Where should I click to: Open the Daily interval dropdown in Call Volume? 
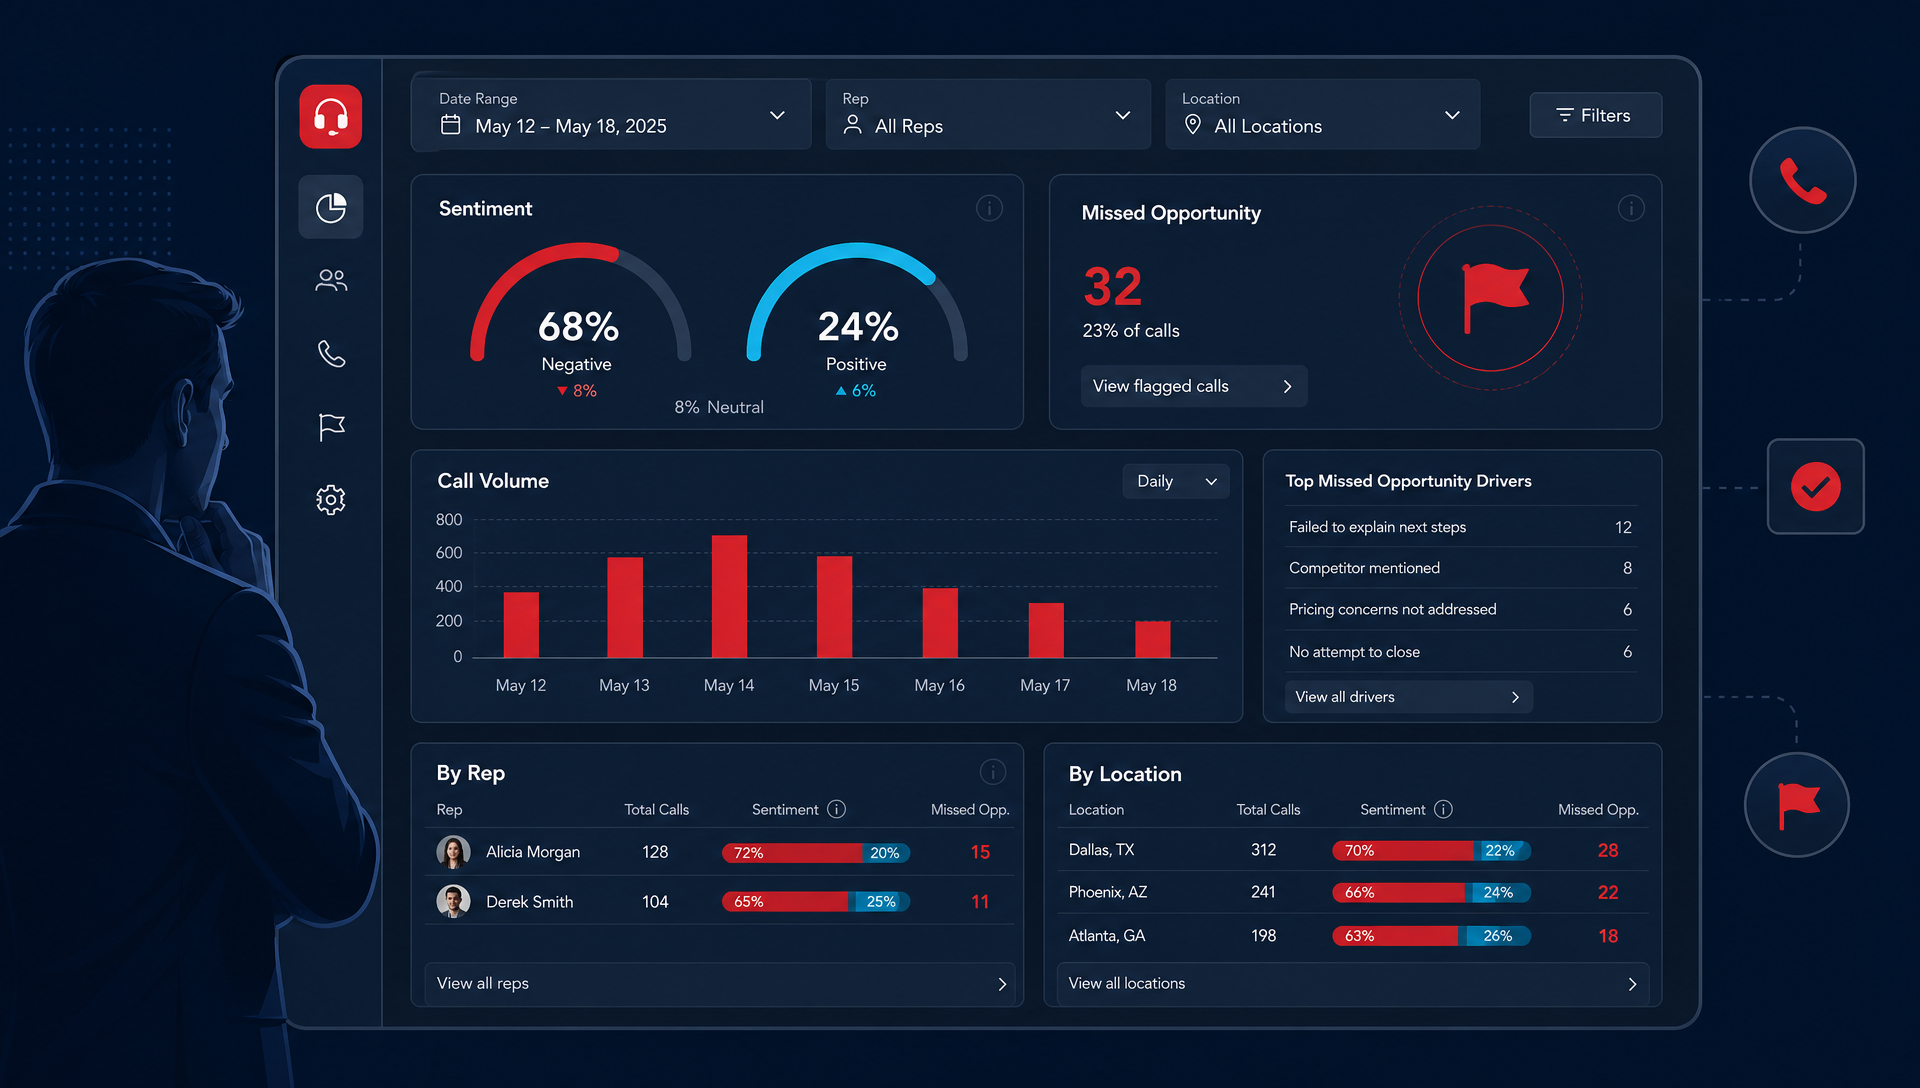(x=1176, y=481)
